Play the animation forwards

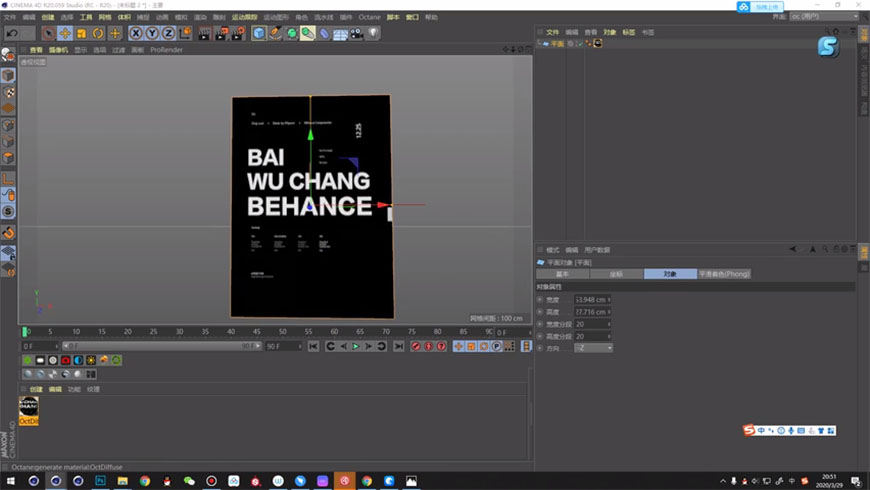(356, 346)
